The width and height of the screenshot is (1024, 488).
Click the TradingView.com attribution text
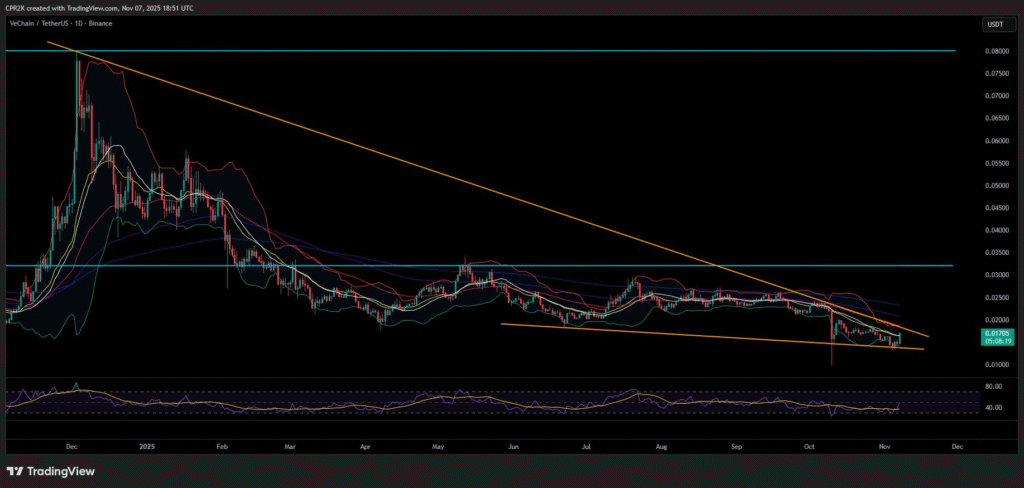pyautogui.click(x=100, y=8)
